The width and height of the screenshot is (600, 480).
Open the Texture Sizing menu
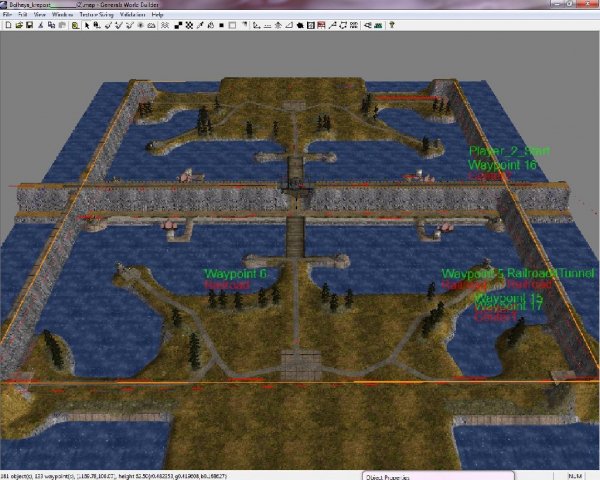tap(97, 15)
